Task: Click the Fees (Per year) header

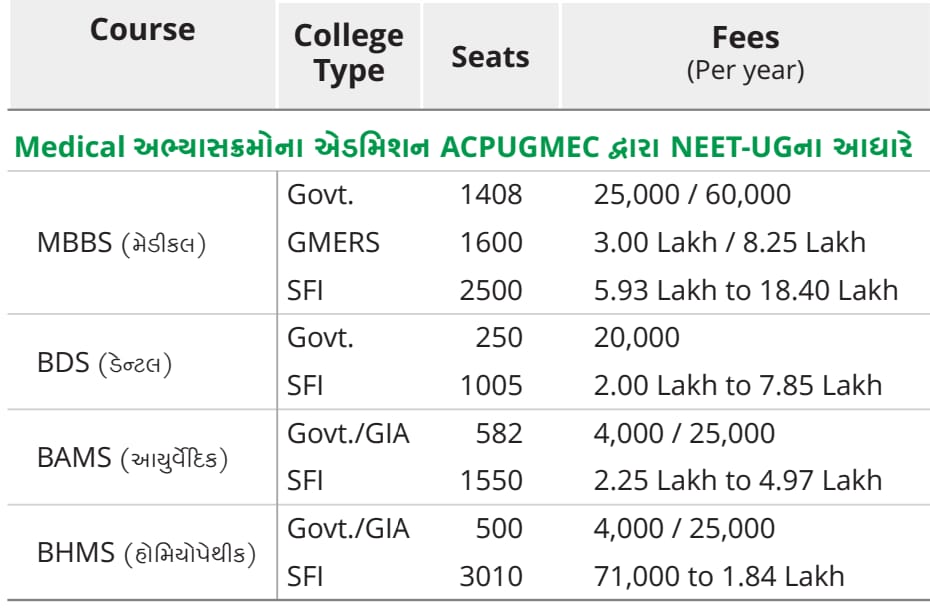Action: (x=746, y=53)
